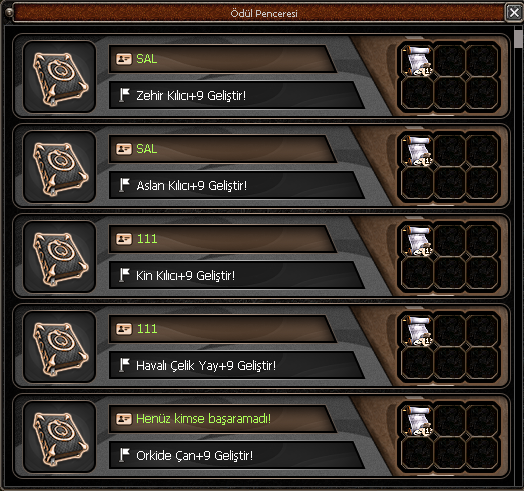Screen dimensions: 524x491
Task: Click the 'Zehir Kılıcı+9 Geliştir!' mission text
Action: [x=191, y=96]
